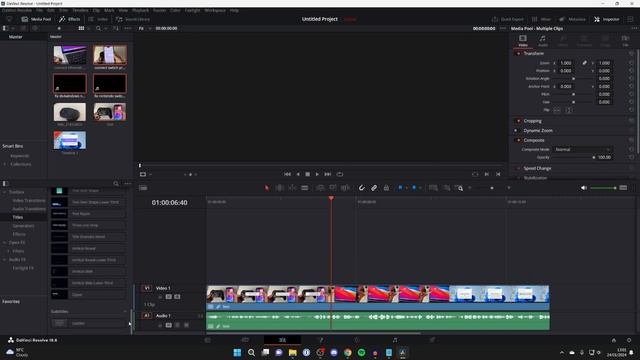Screen dimensions: 640x360
Task: Toggle timeline Snapping magnet icon
Action: point(361,188)
